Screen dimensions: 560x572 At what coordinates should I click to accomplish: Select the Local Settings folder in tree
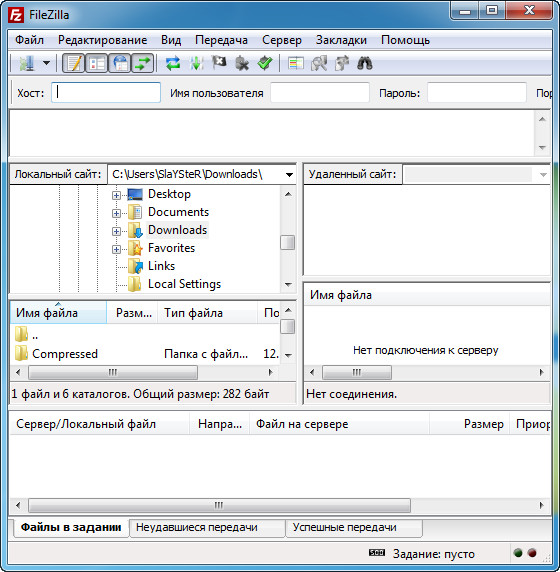(184, 284)
